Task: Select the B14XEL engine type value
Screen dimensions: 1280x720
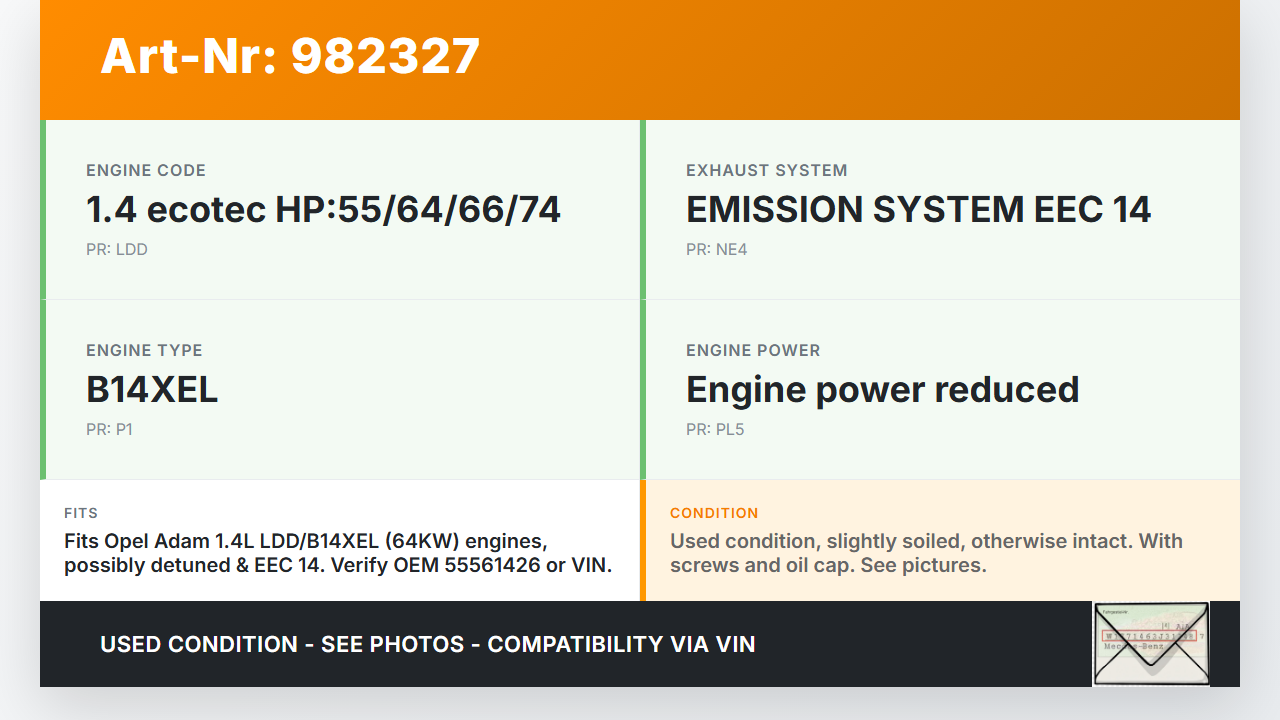Action: (x=152, y=390)
